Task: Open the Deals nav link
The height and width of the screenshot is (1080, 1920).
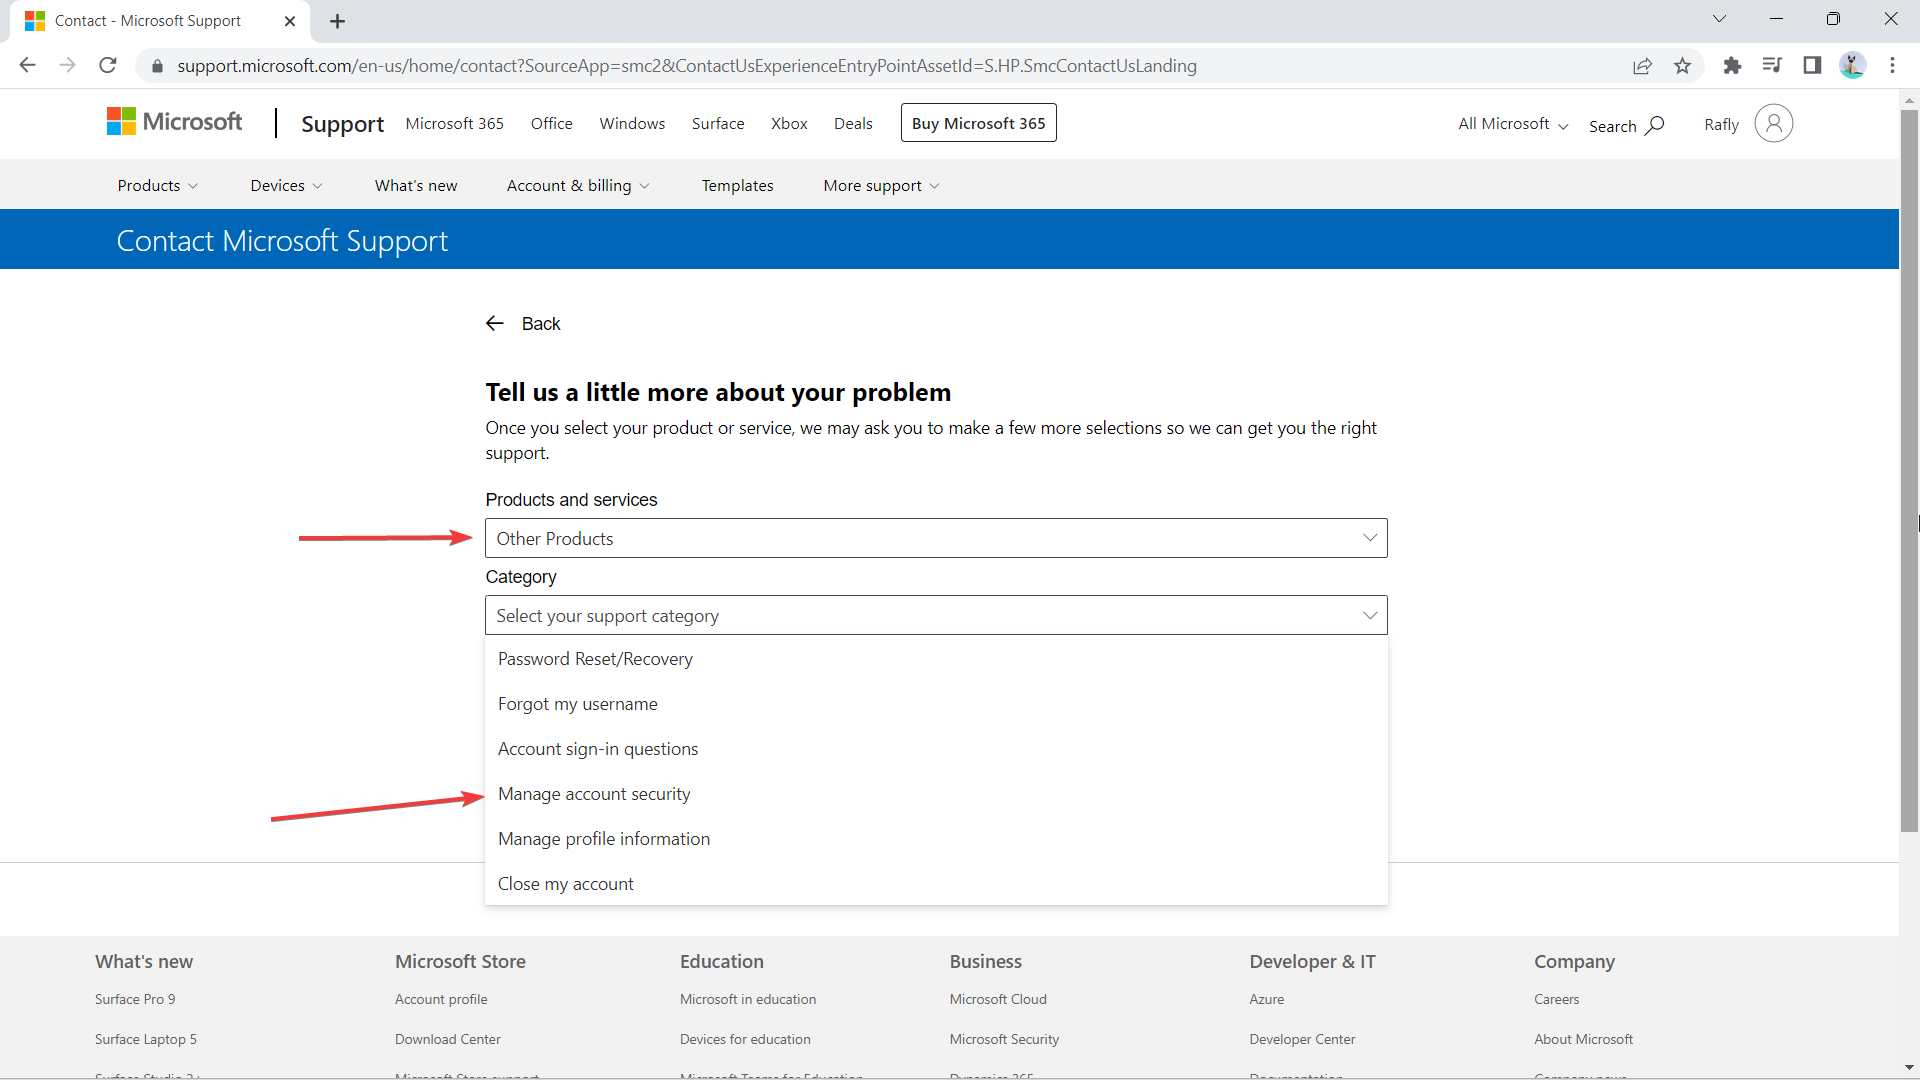Action: coord(853,123)
